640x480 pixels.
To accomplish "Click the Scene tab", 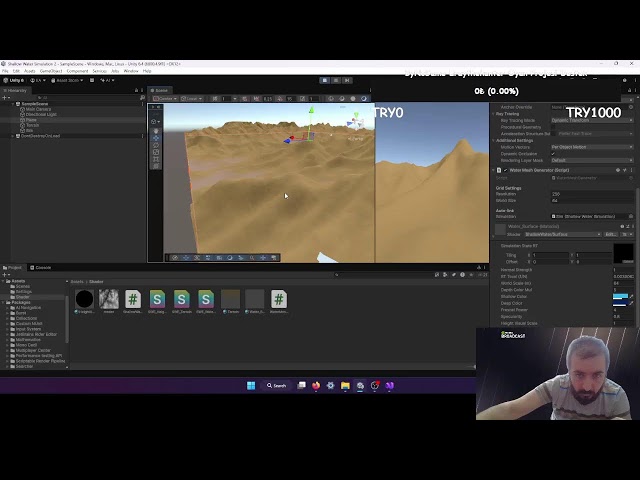I will (x=159, y=91).
